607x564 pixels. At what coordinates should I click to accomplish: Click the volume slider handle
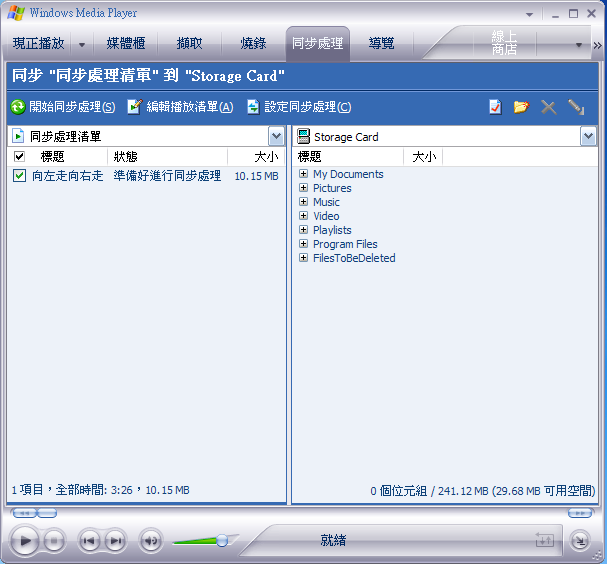point(222,540)
